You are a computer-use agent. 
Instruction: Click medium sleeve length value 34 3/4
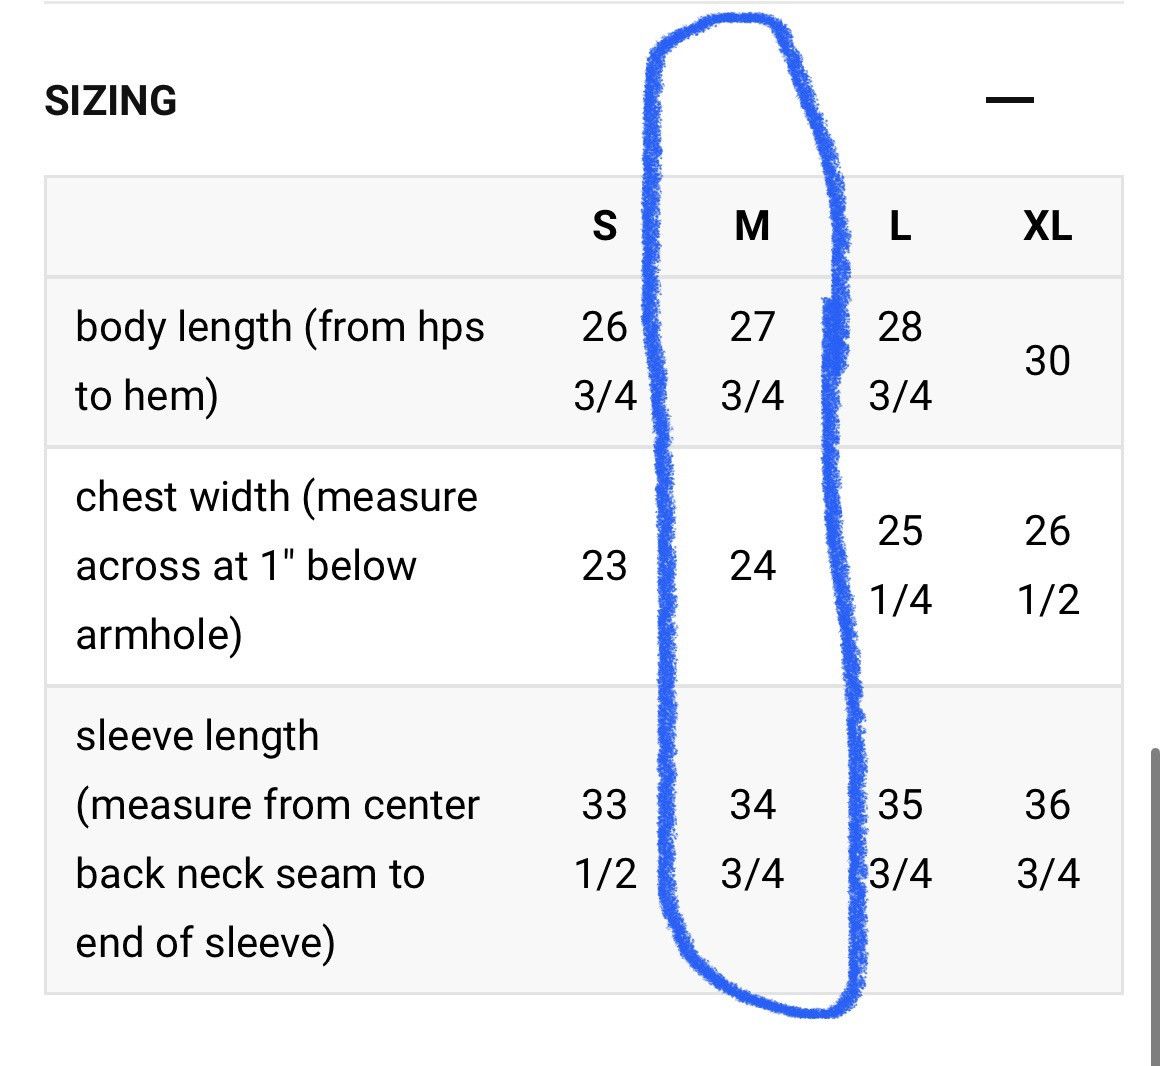(x=752, y=839)
